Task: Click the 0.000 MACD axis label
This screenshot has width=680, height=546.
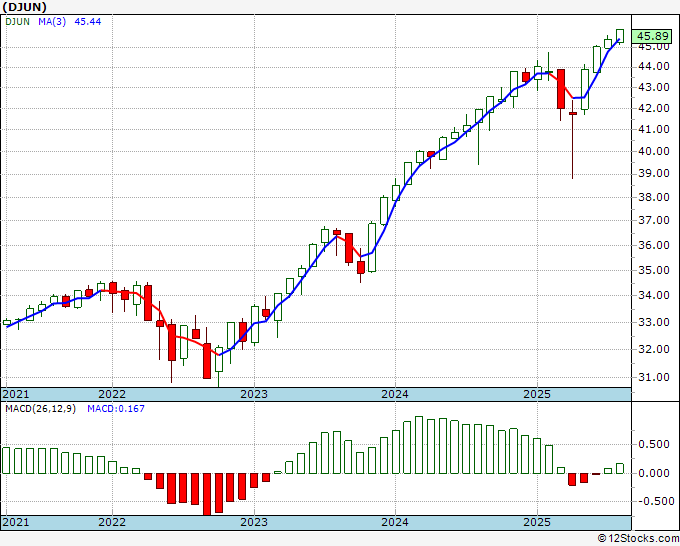Action: tap(654, 473)
